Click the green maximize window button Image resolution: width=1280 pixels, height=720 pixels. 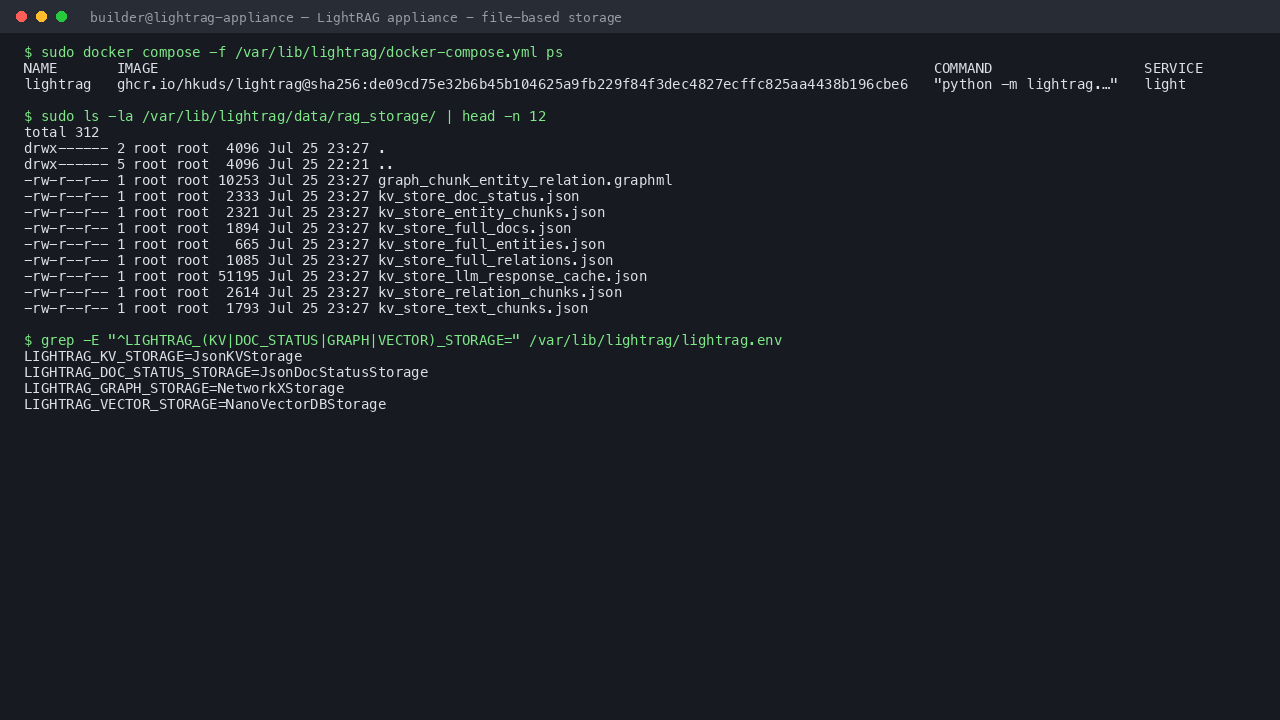(x=61, y=16)
